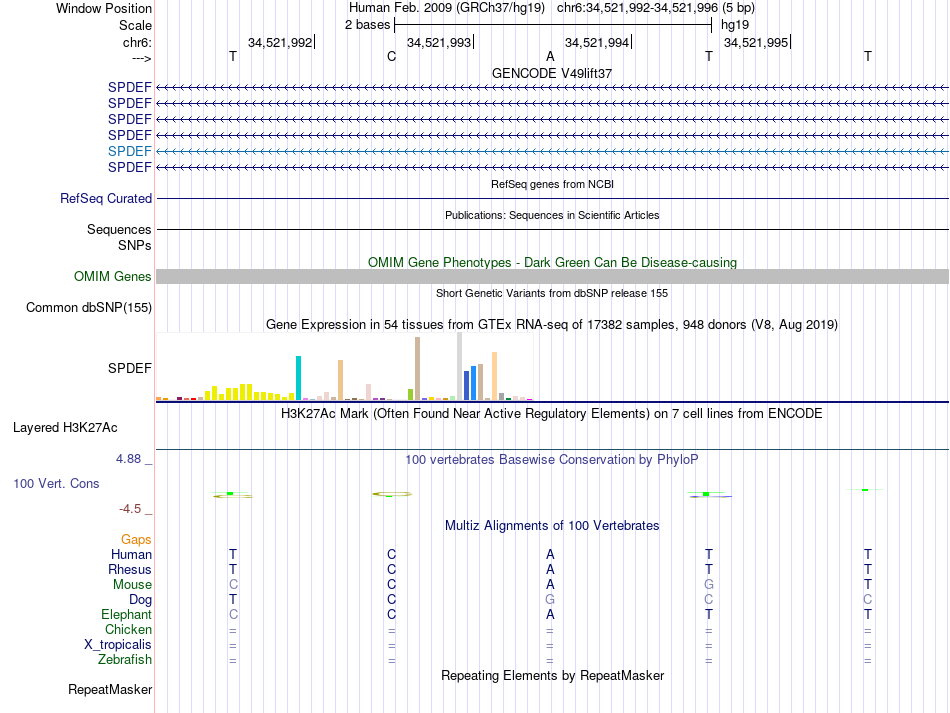Screen dimensions: 950x713
Task: Click the Chicken species label
Action: (128, 629)
